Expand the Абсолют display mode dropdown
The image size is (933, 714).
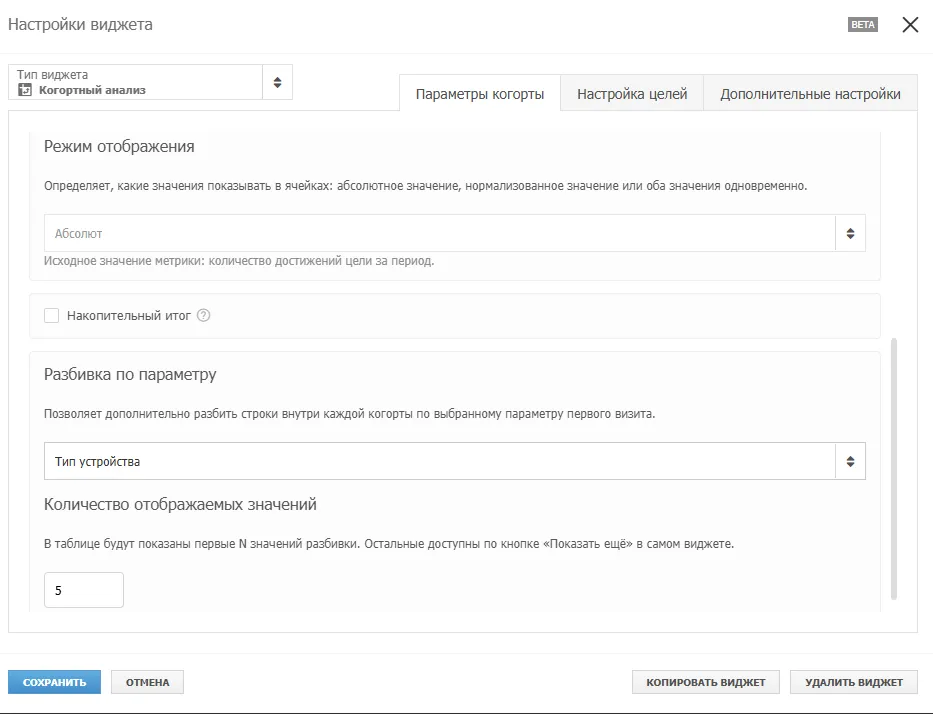[455, 233]
